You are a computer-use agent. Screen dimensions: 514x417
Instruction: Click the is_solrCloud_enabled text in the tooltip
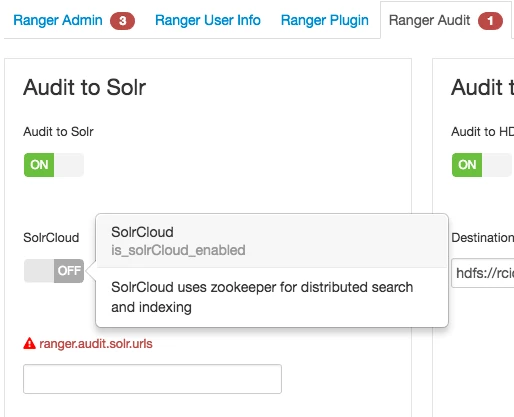point(178,250)
